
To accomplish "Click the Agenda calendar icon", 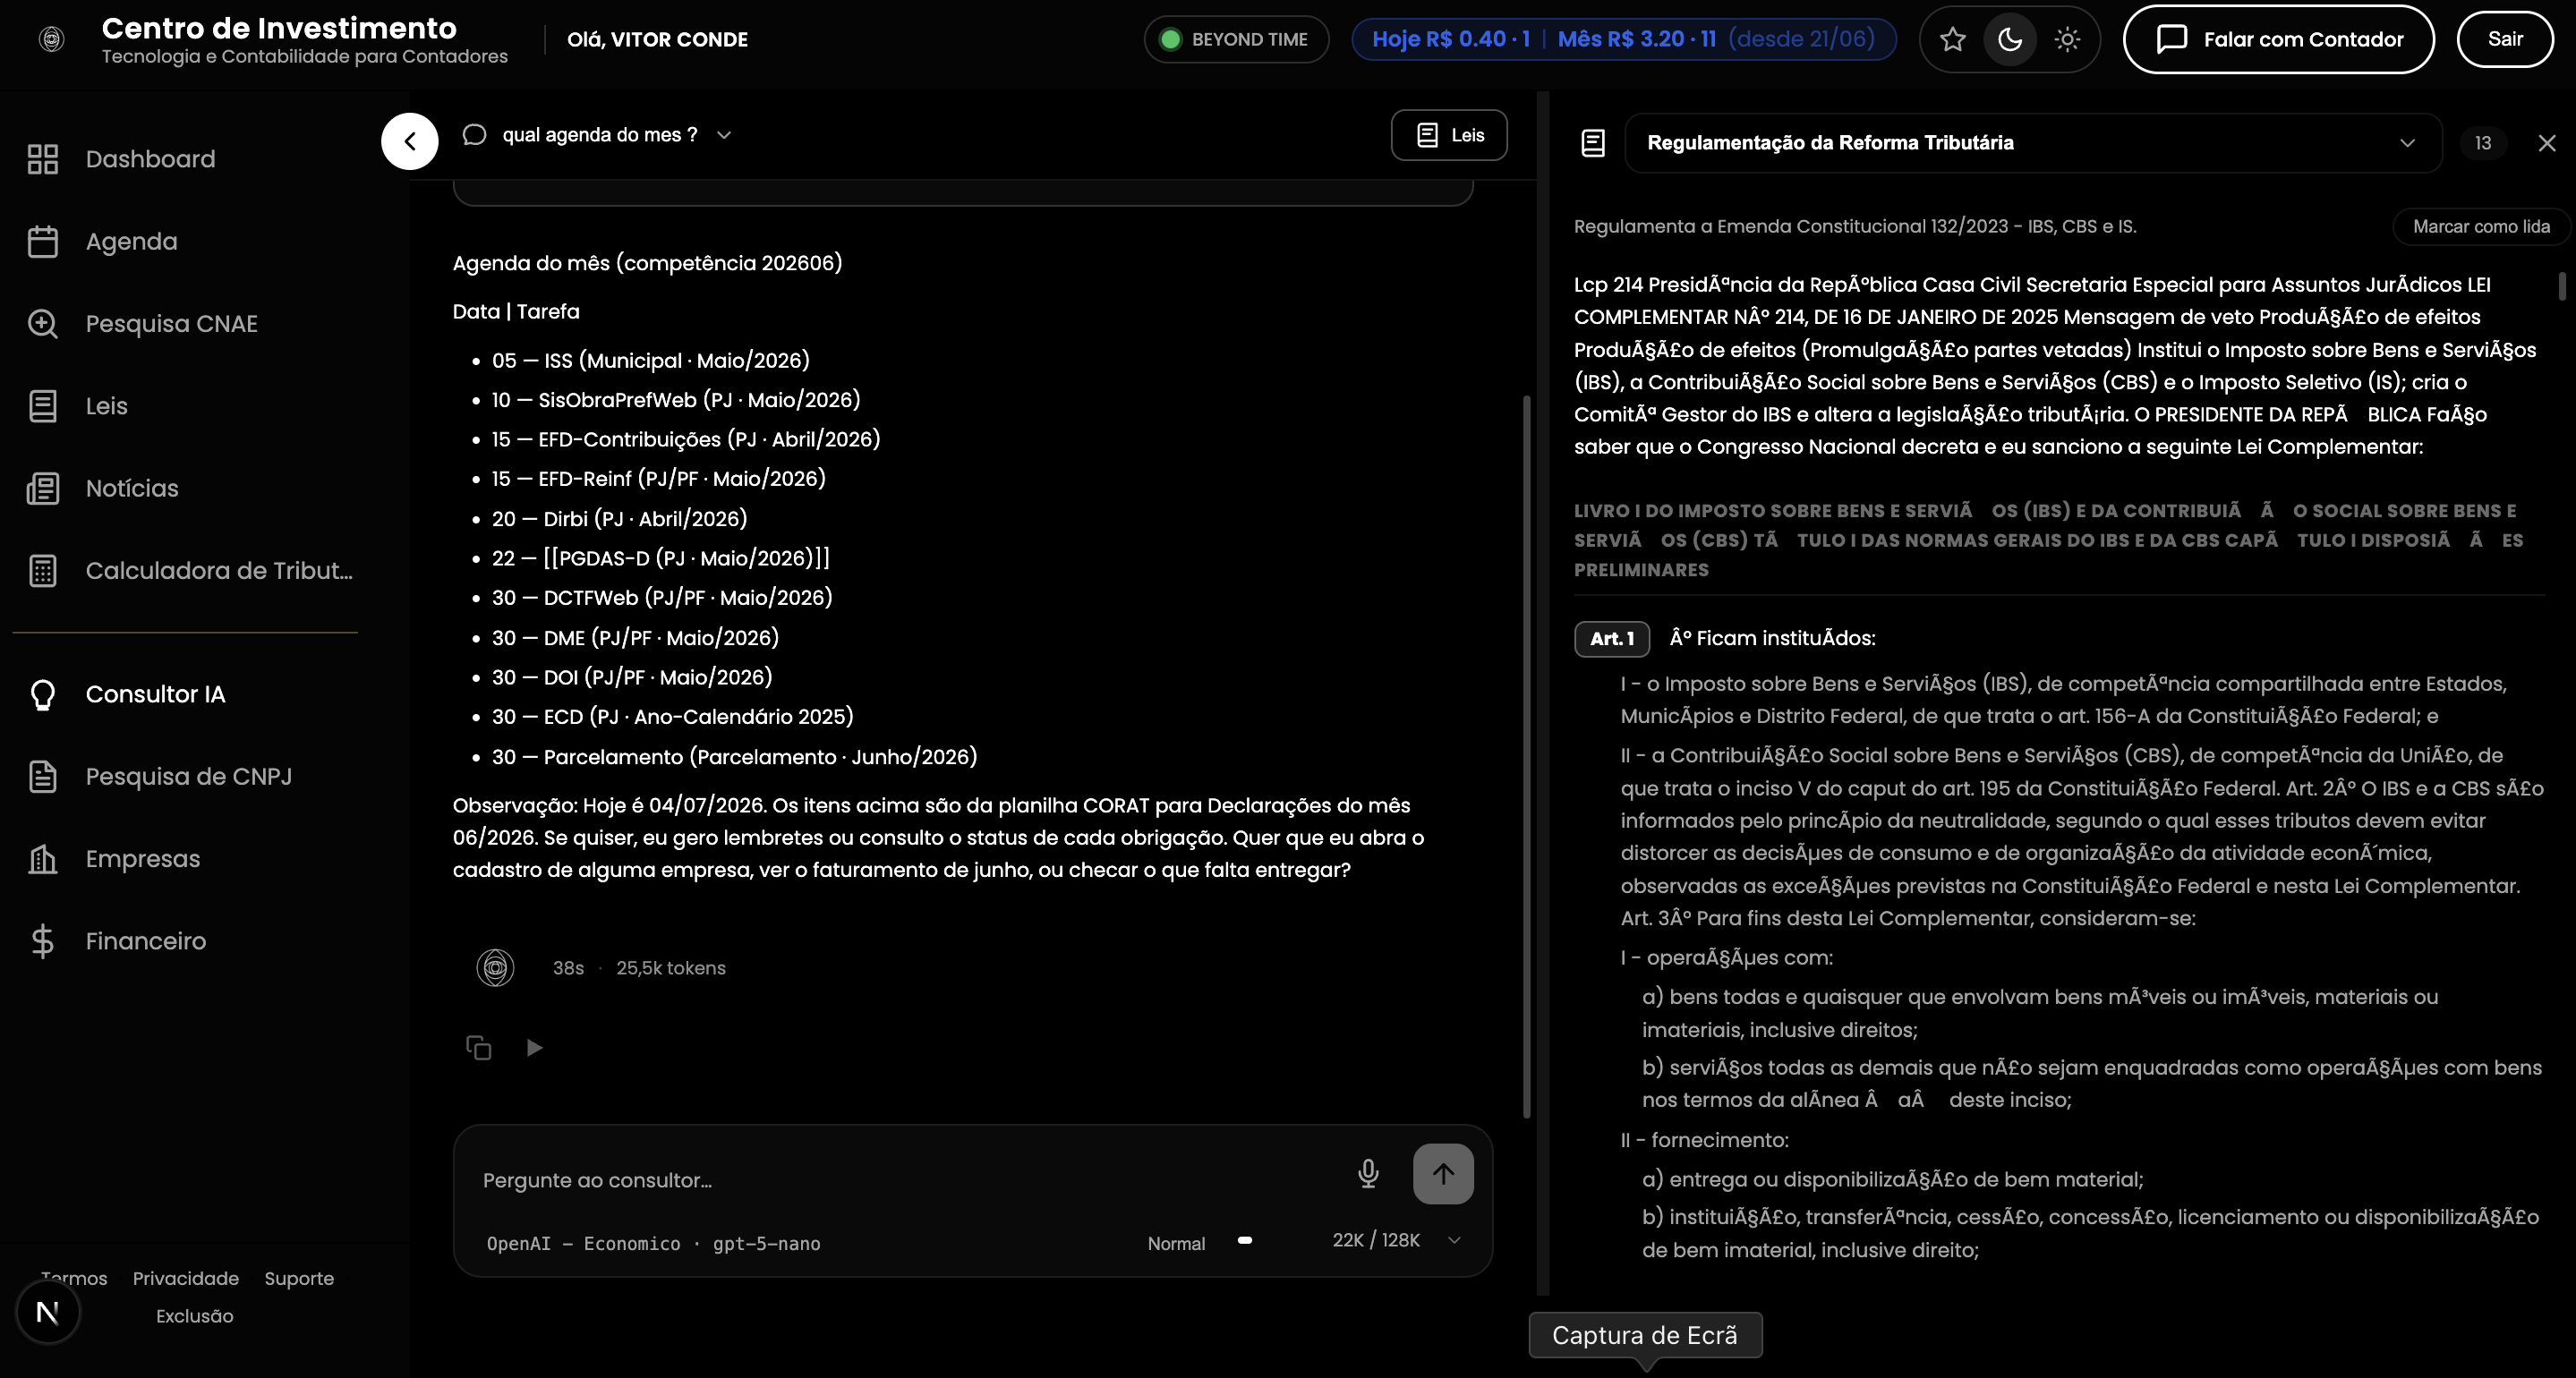I will point(43,241).
